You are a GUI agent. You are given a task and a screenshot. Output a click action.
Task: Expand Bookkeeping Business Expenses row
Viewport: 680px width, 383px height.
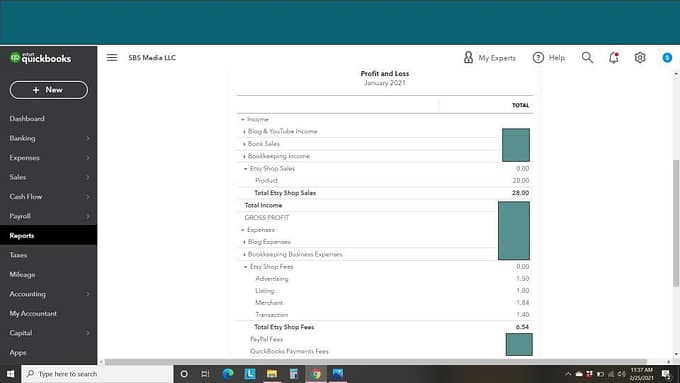tap(244, 255)
